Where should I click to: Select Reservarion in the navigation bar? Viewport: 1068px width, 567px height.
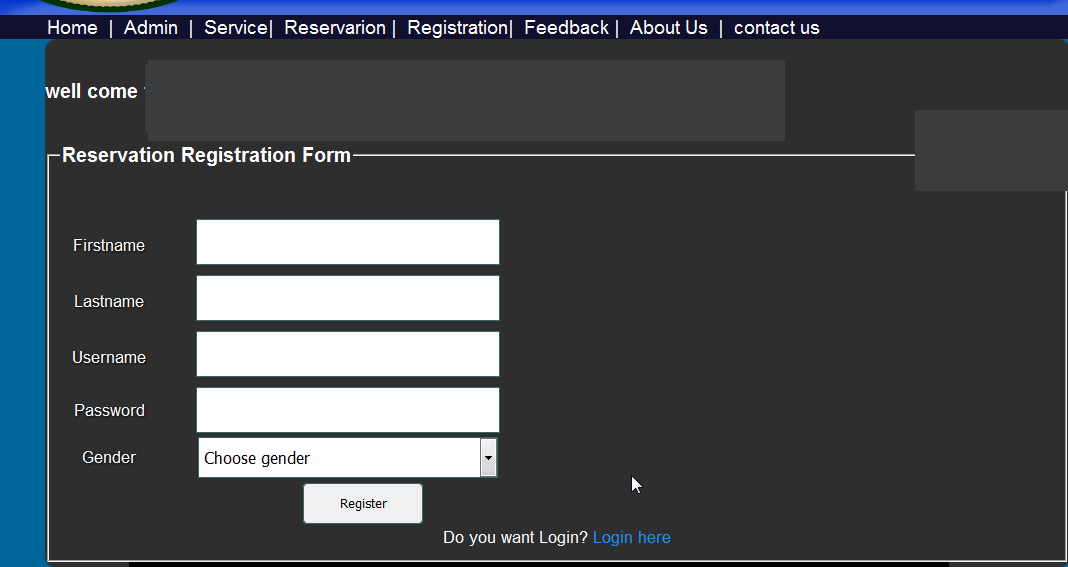click(335, 28)
